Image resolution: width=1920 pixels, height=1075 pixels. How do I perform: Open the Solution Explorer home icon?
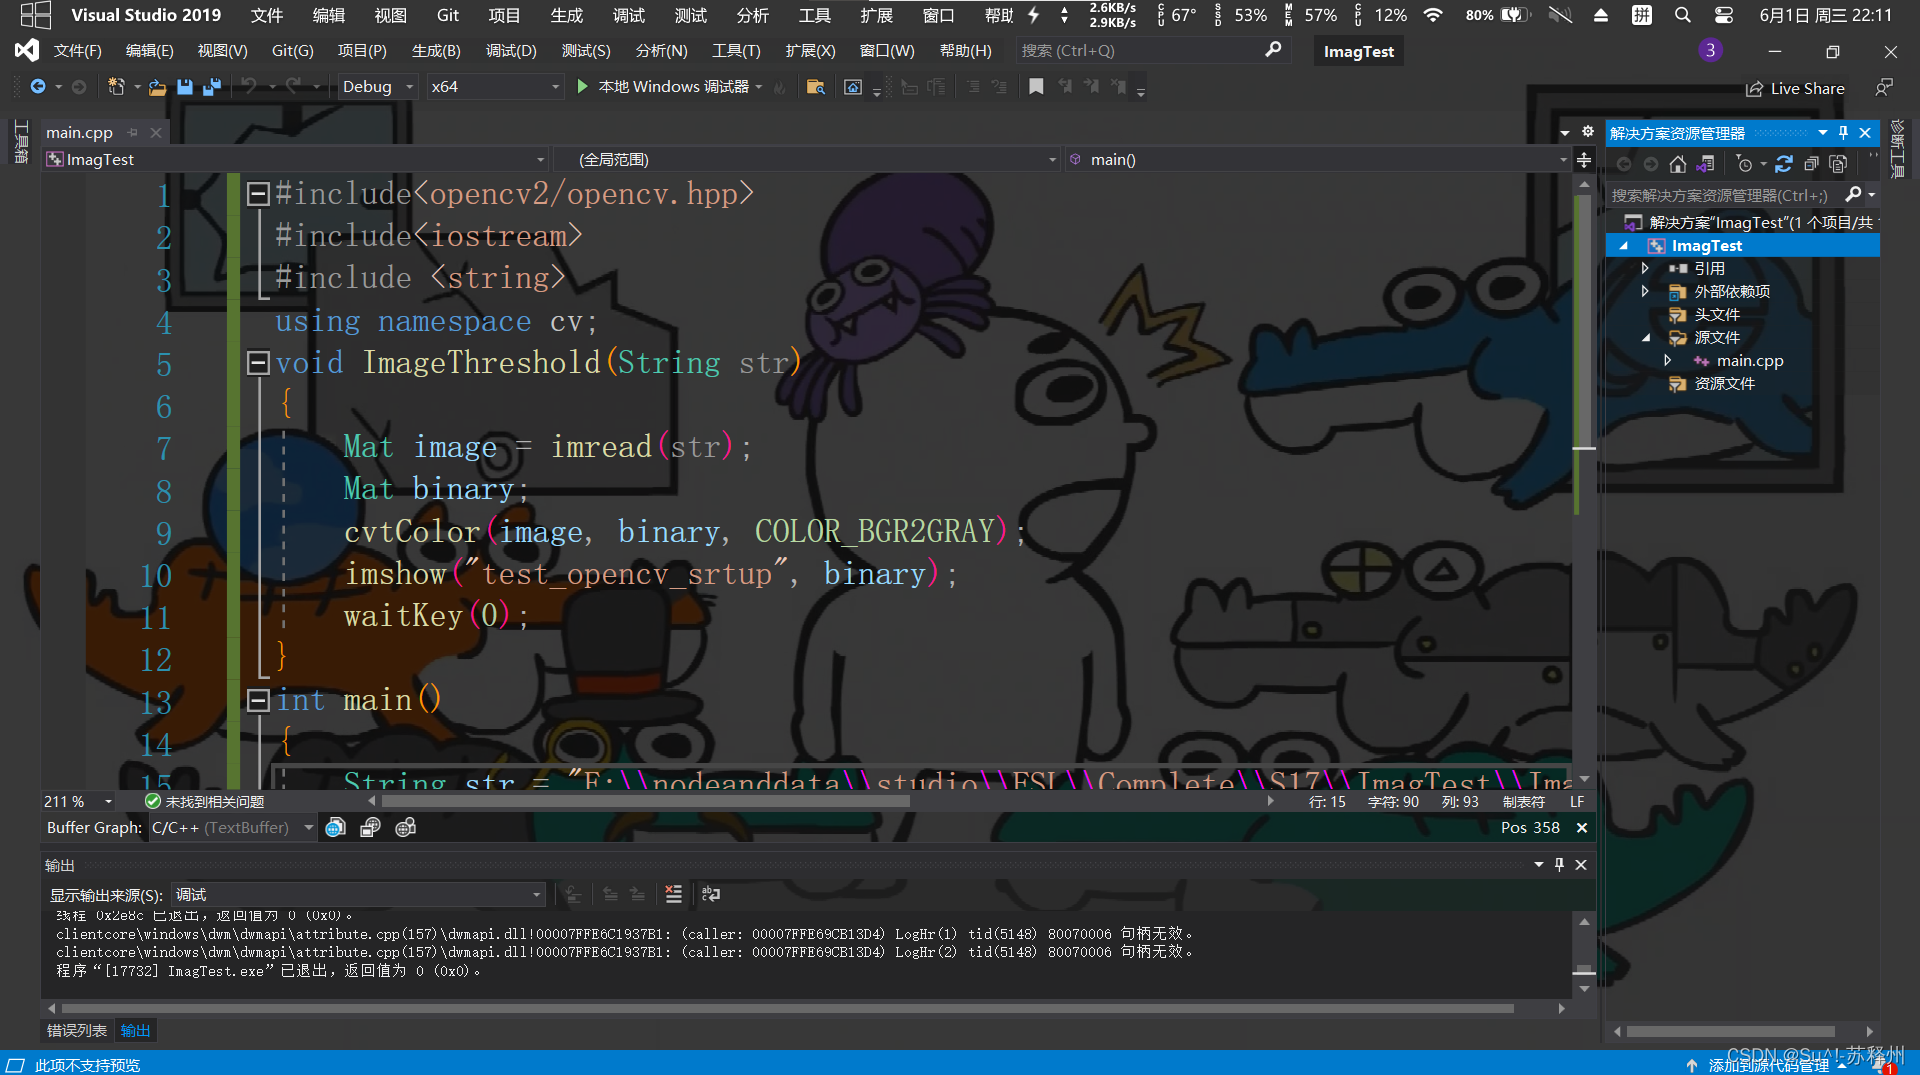point(1678,164)
